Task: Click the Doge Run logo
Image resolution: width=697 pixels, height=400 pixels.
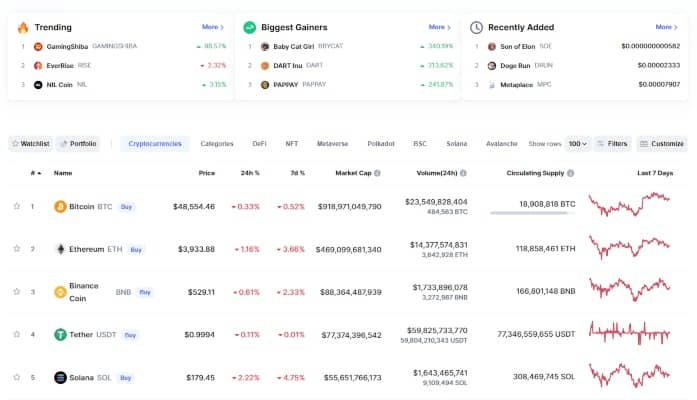Action: (492, 65)
